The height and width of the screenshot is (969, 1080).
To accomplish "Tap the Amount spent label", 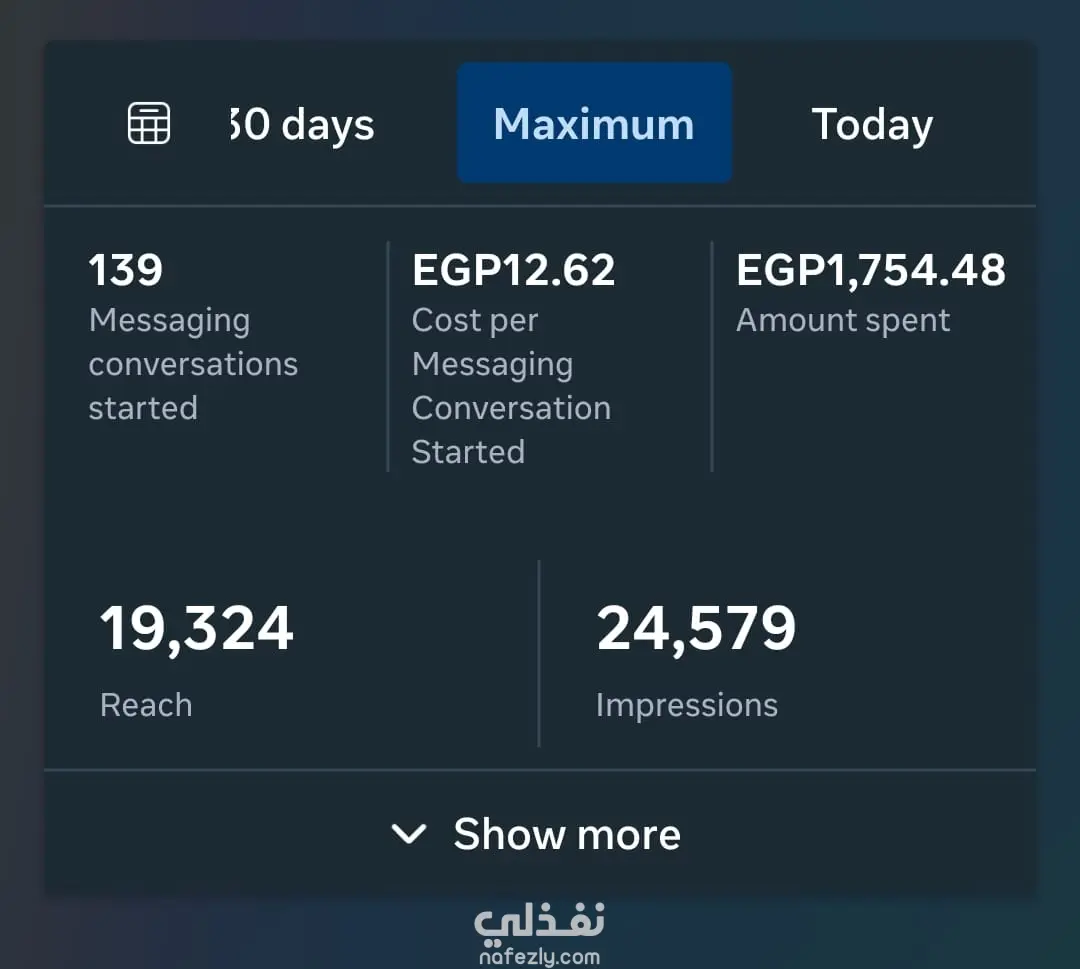I will pyautogui.click(x=843, y=320).
